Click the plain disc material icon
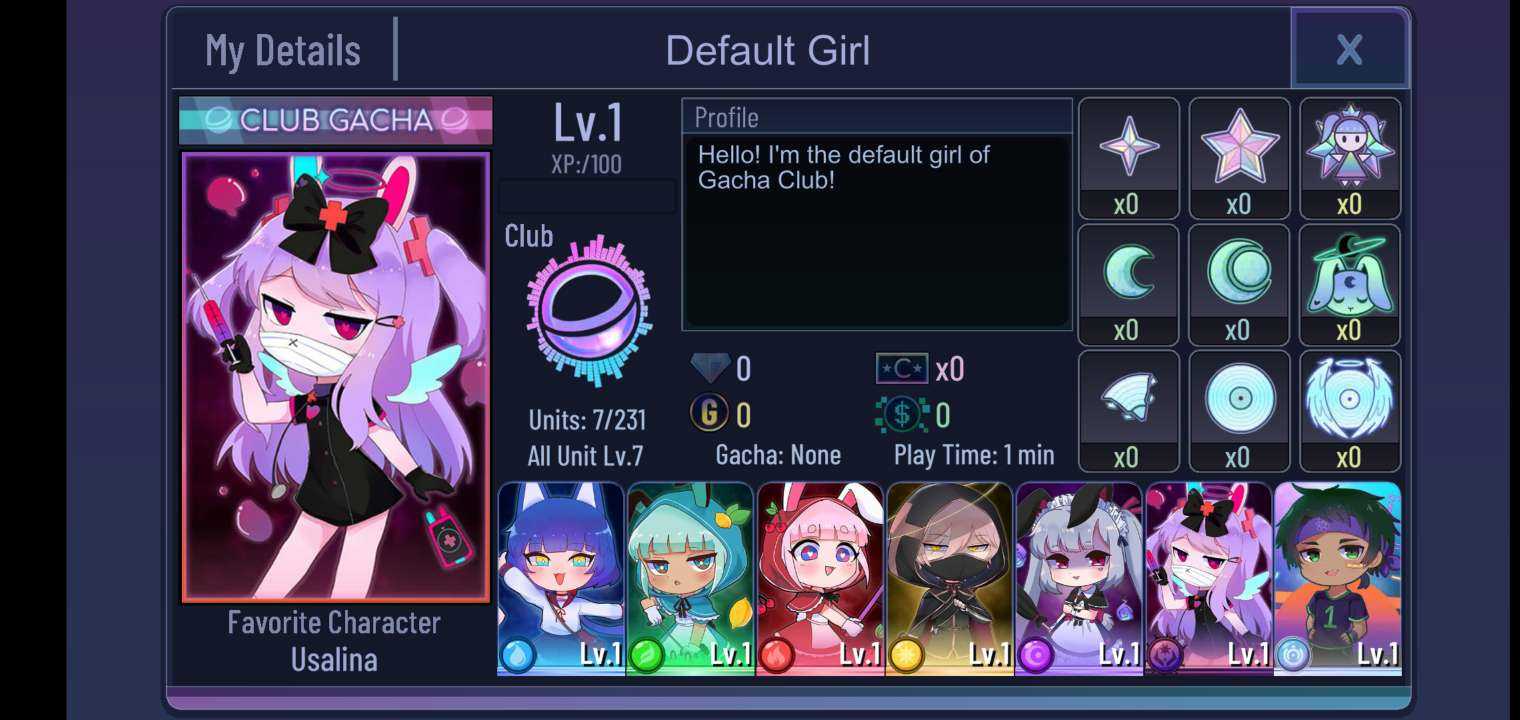This screenshot has height=720, width=1520. tap(1239, 398)
